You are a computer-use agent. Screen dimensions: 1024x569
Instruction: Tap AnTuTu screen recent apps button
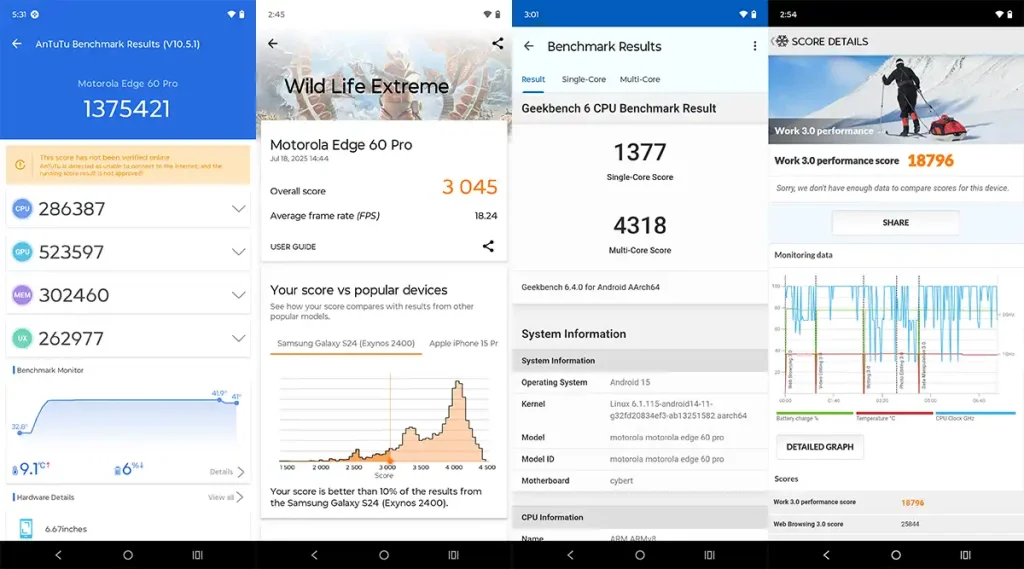pyautogui.click(x=197, y=555)
